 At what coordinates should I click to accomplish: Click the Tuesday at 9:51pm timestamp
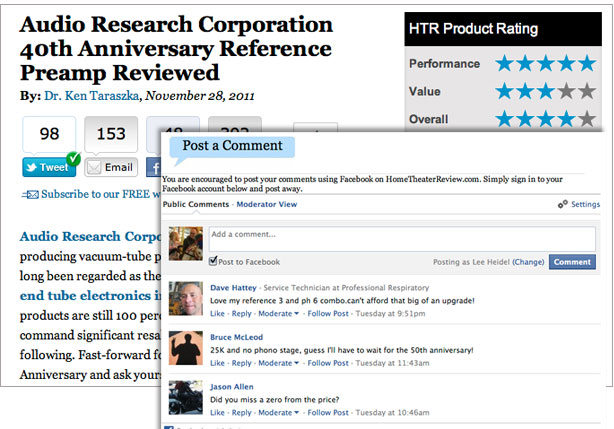coord(390,314)
